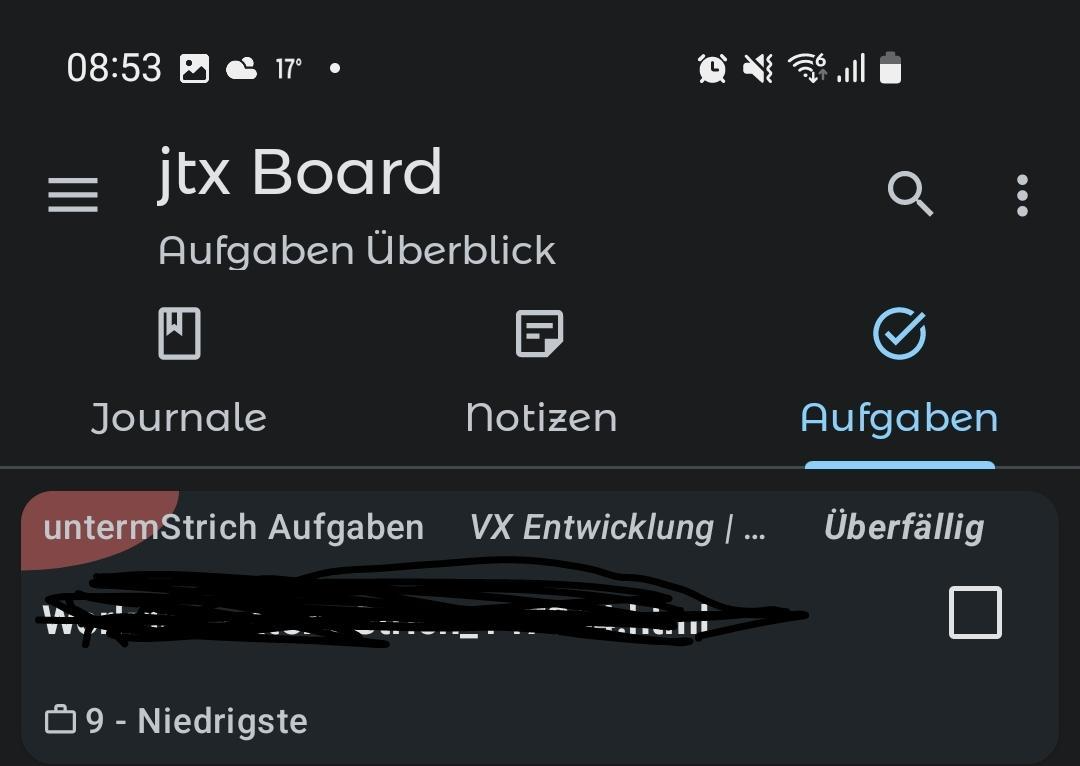This screenshot has height=766, width=1080.
Task: Tap the alarm clock status icon
Action: click(x=712, y=68)
